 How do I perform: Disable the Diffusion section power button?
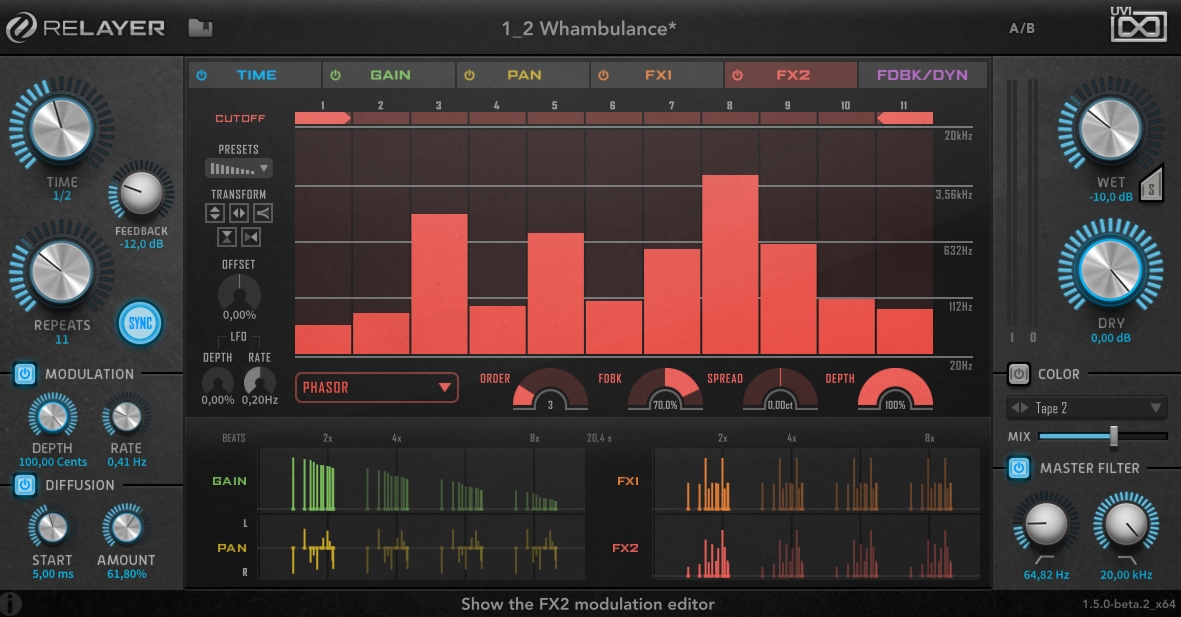point(25,485)
